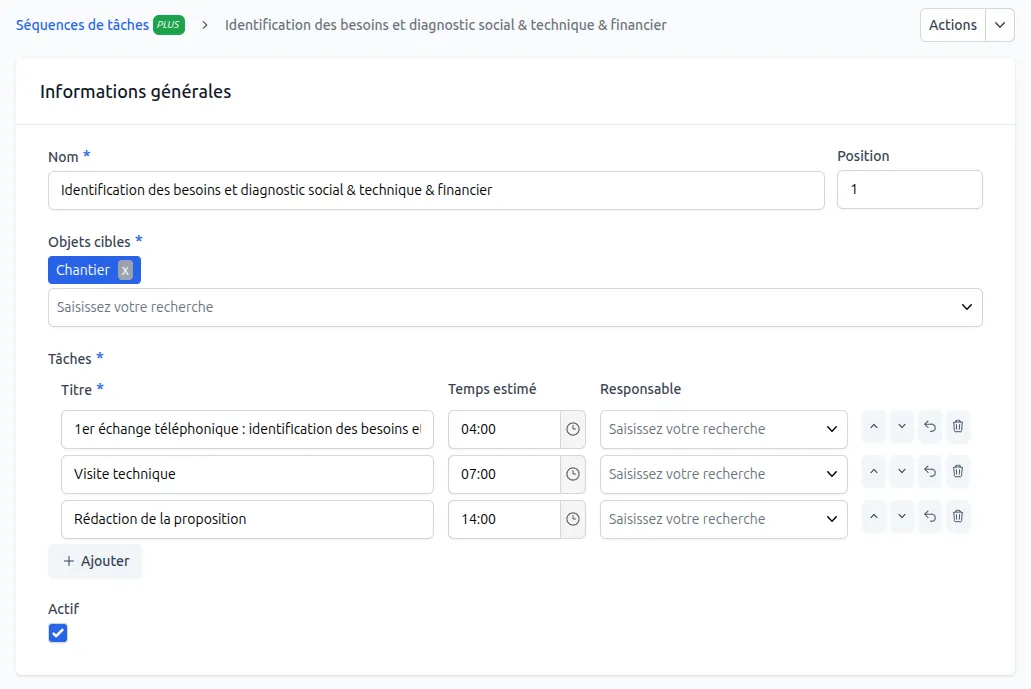Click Ajouter to add a task

pyautogui.click(x=96, y=561)
